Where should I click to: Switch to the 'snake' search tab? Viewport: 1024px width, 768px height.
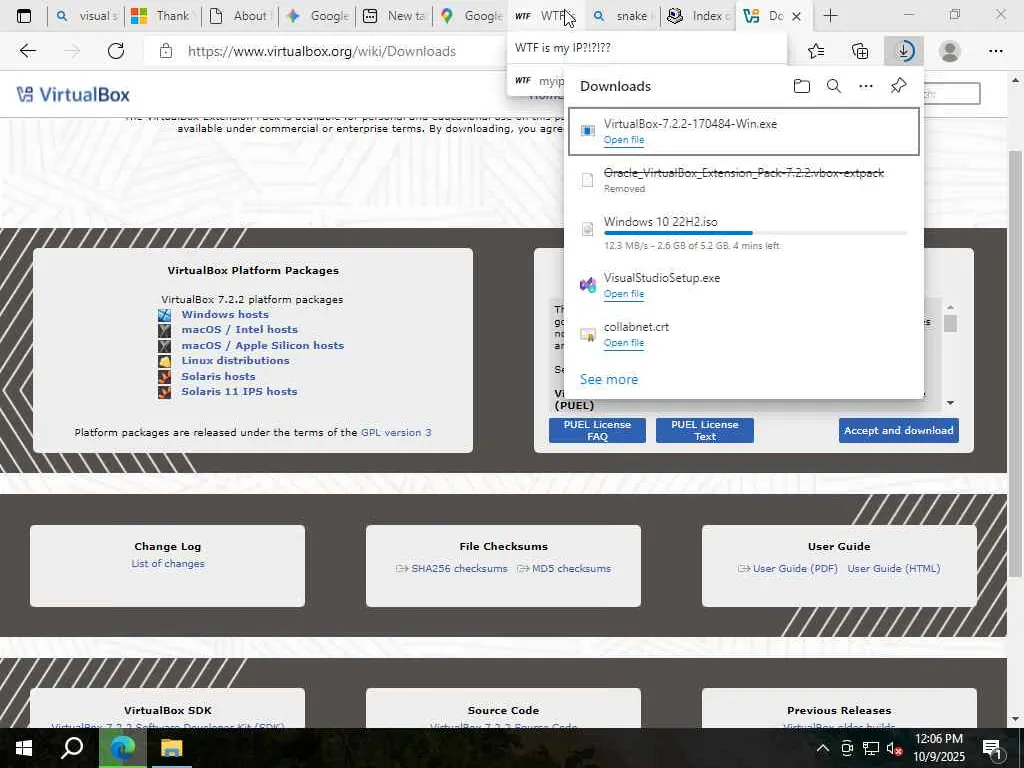click(x=623, y=16)
